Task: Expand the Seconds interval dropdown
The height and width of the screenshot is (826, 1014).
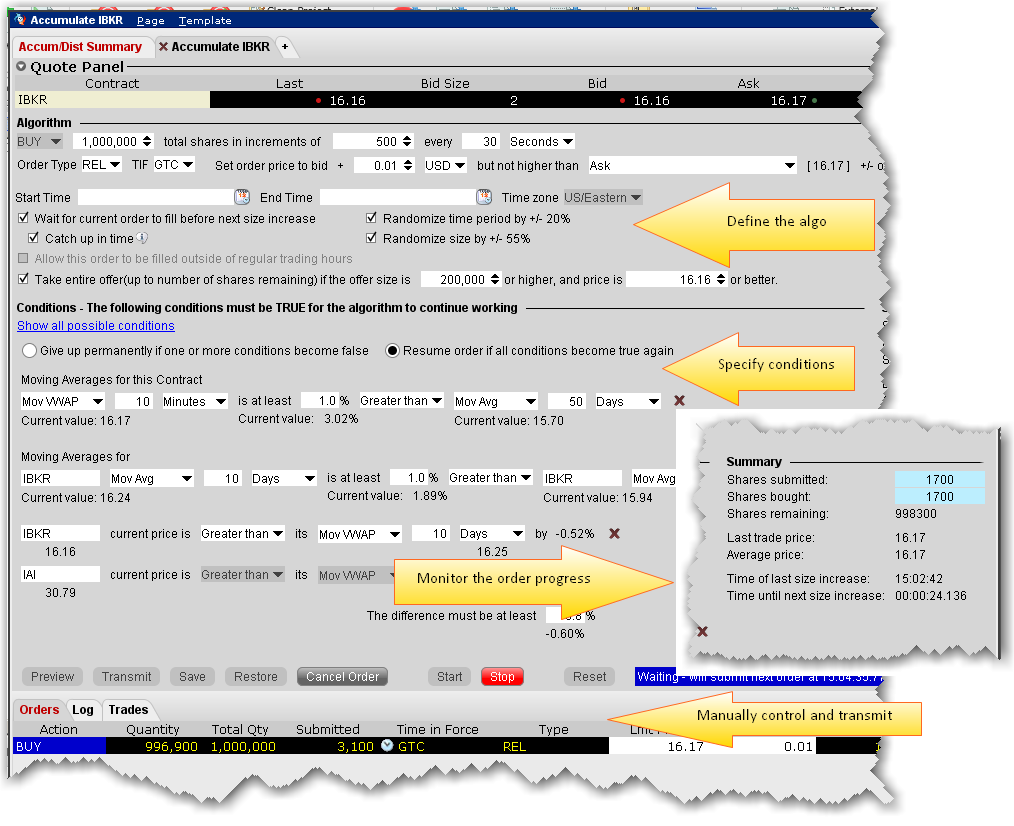Action: coord(541,142)
